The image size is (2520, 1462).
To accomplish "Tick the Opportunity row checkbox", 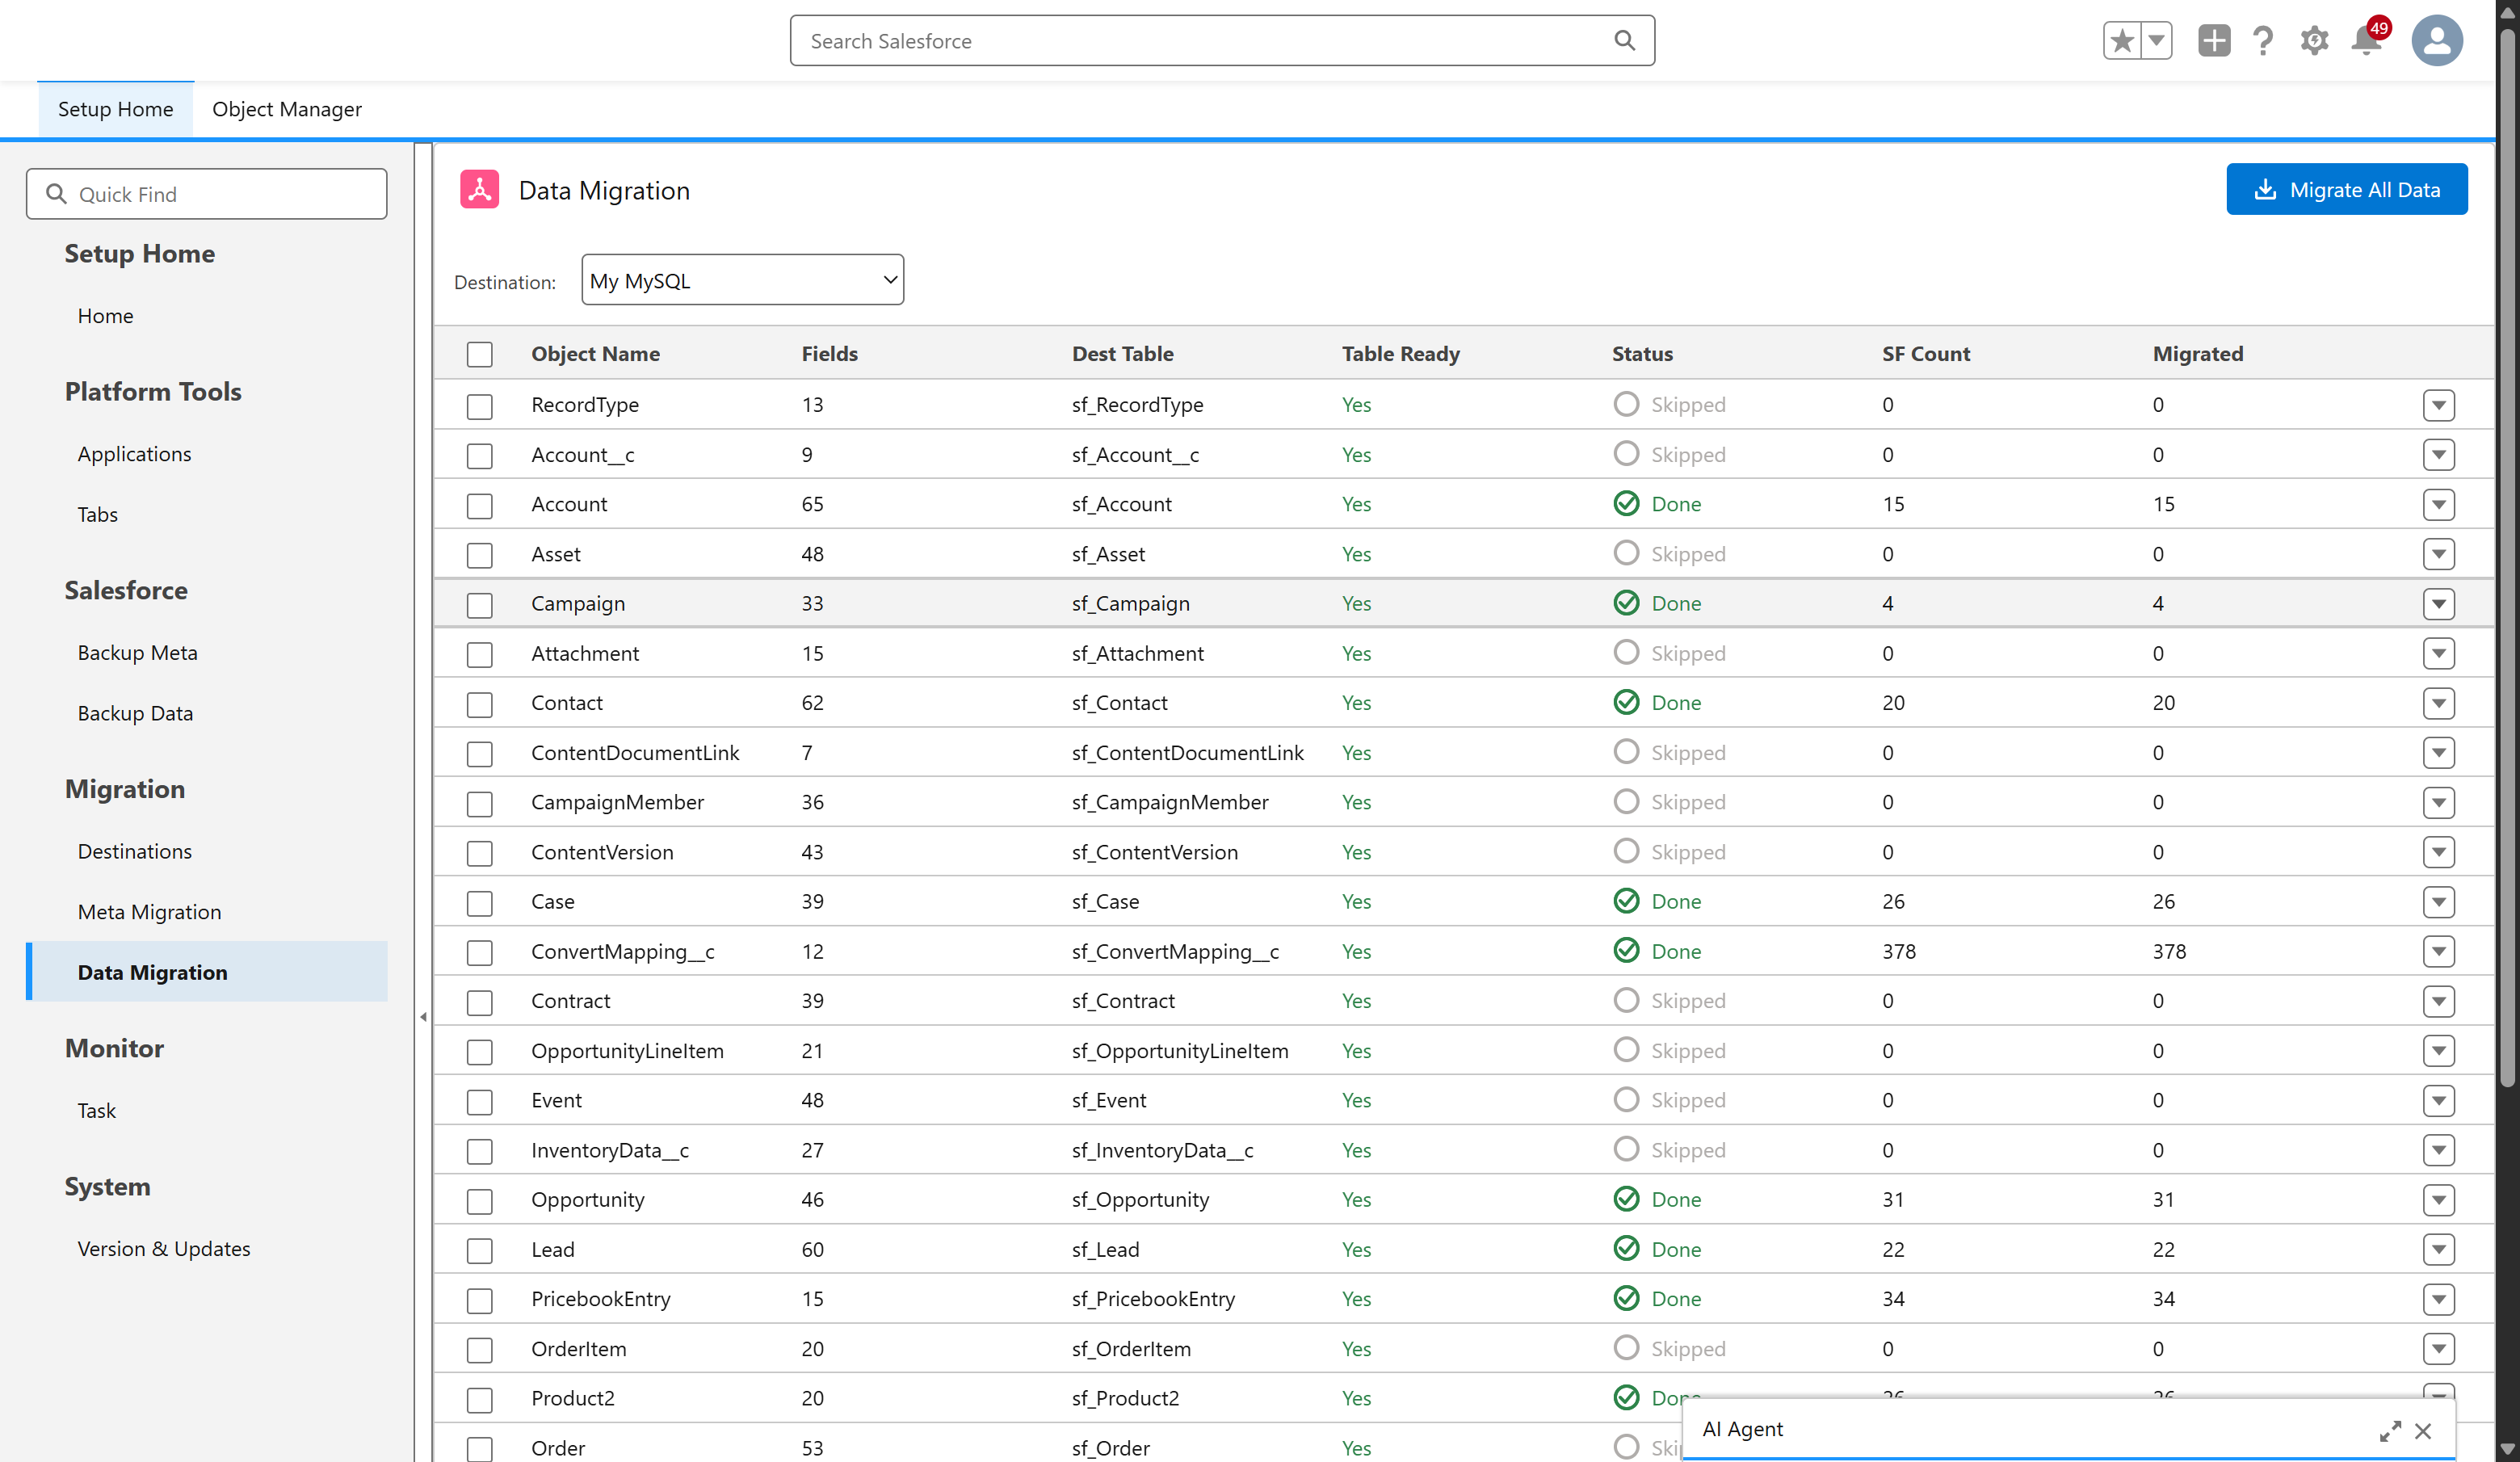I will coord(480,1201).
